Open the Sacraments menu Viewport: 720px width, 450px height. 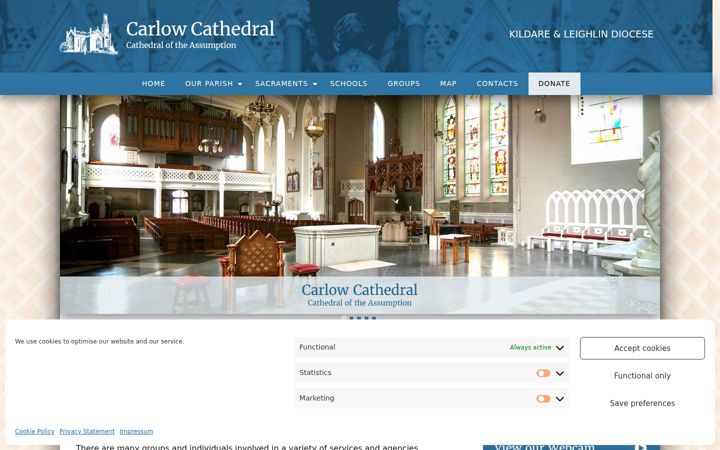281,84
